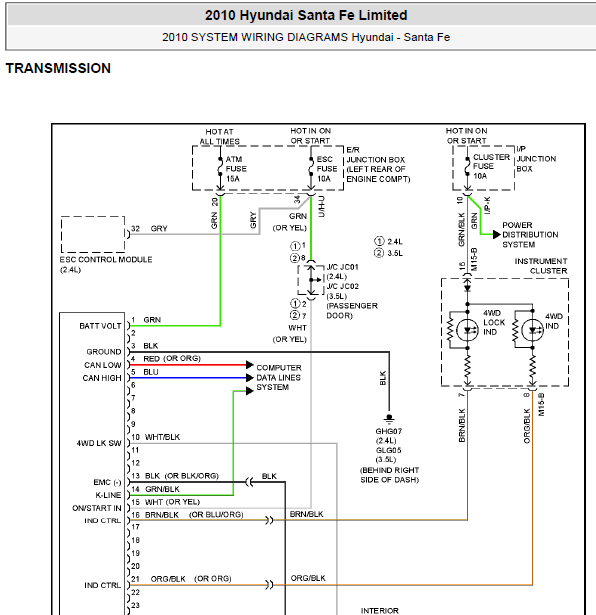The height and width of the screenshot is (615, 596).
Task: Click the arrowhead pointing to POWER DISTRIBUTION SYSTEM
Action: coord(496,235)
